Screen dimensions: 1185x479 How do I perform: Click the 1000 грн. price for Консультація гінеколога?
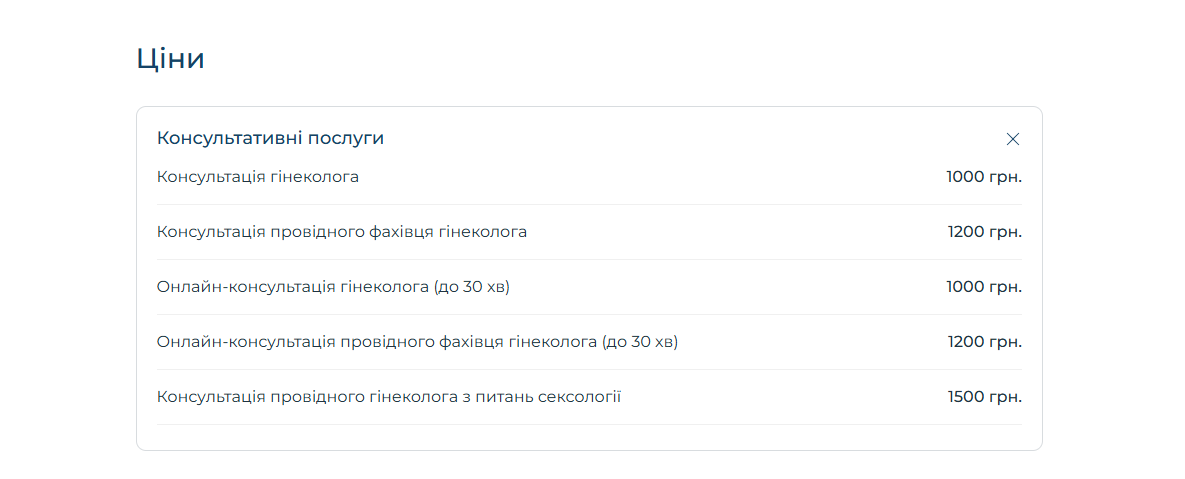point(984,177)
